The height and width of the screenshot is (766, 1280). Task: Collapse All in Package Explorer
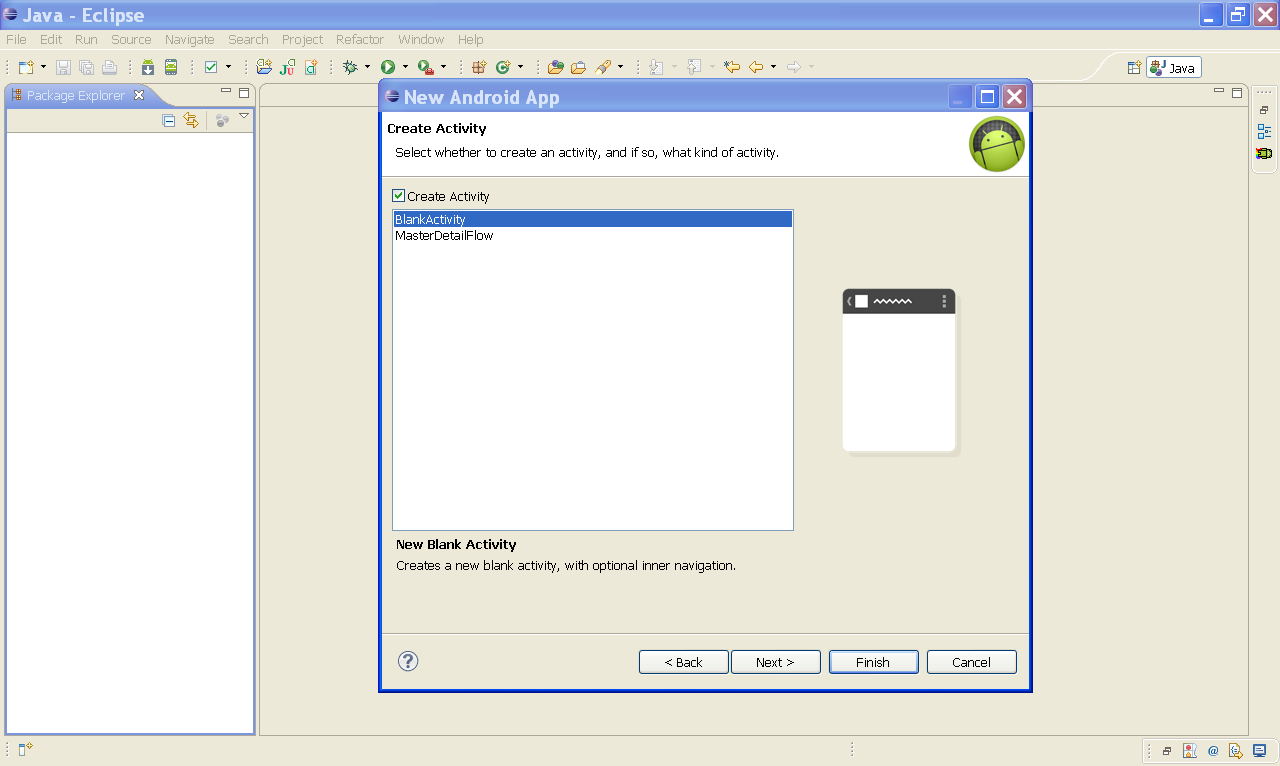(x=168, y=119)
